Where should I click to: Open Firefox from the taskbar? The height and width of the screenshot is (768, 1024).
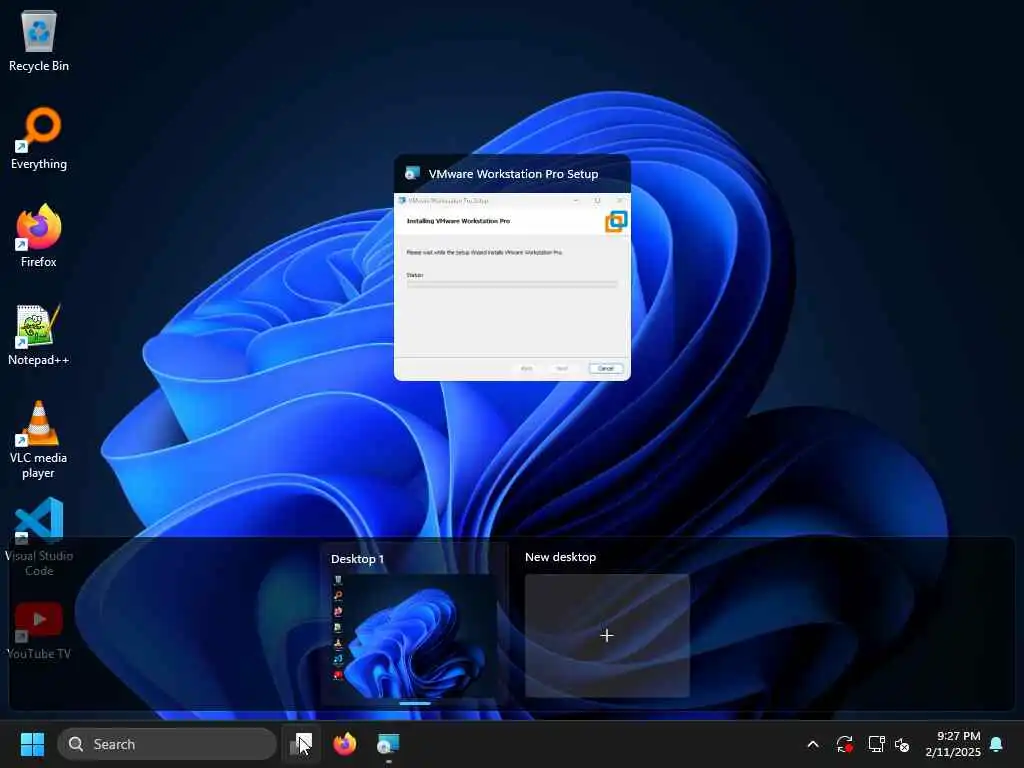(345, 744)
